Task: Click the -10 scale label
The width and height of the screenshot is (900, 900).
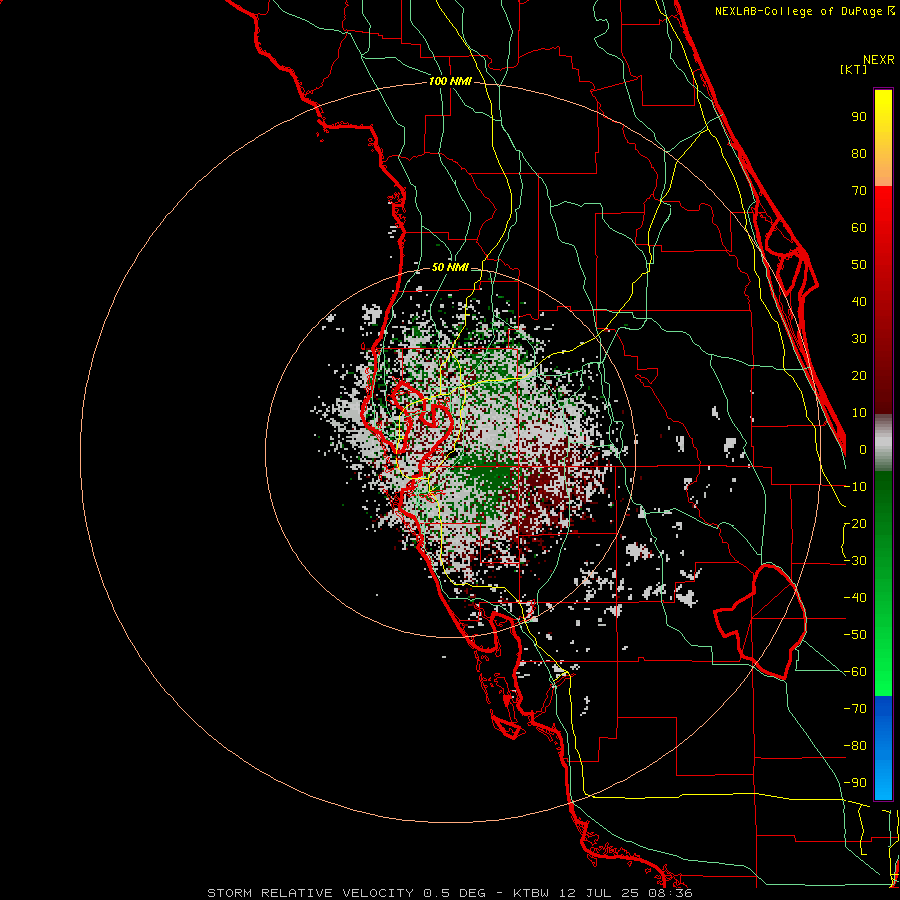Action: pos(855,487)
